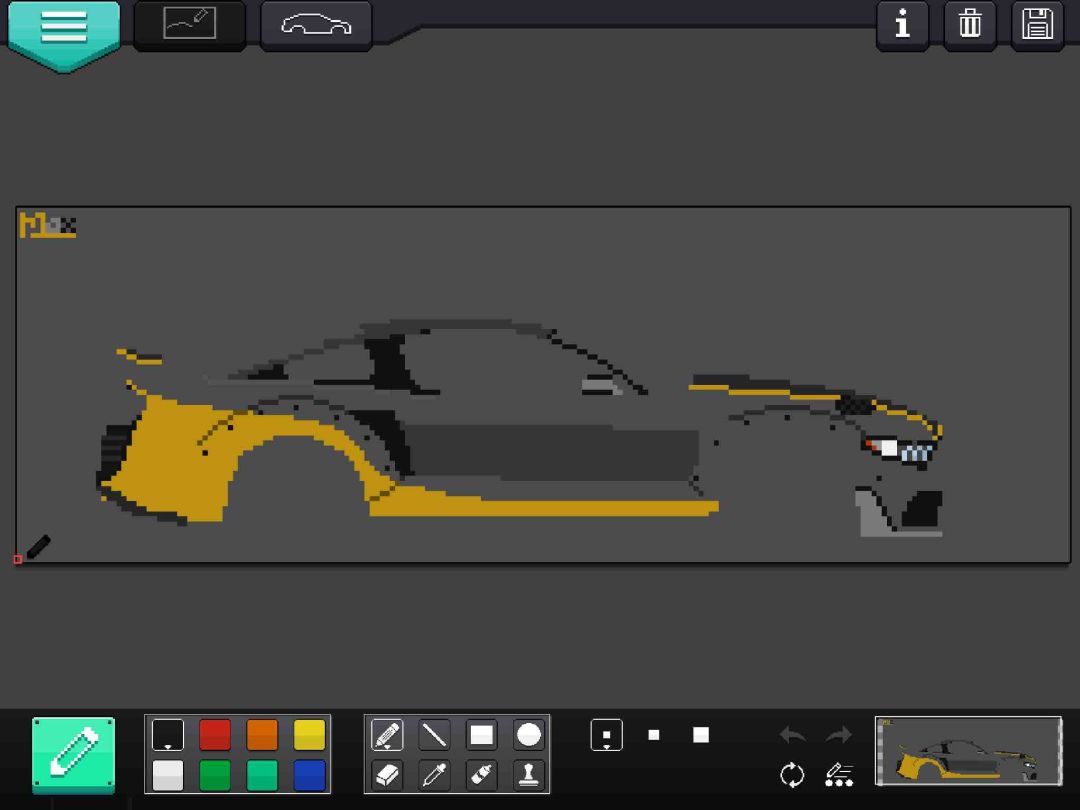This screenshot has height=810, width=1080.
Task: Switch to the drawing canvas tab
Action: (x=189, y=24)
